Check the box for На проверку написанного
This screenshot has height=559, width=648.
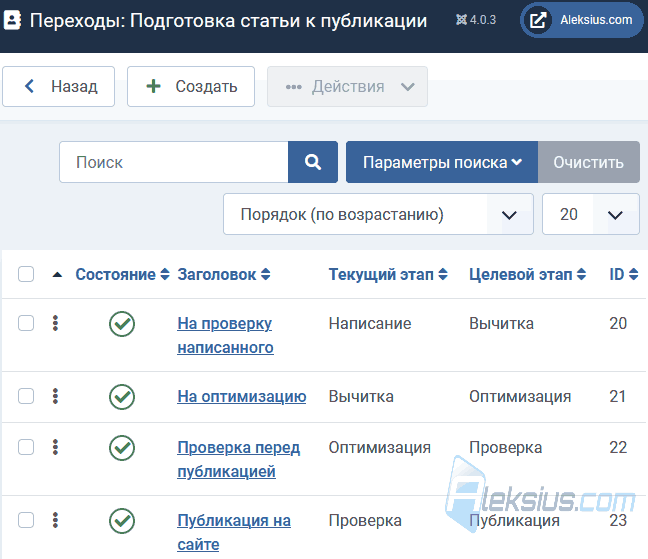click(x=26, y=323)
